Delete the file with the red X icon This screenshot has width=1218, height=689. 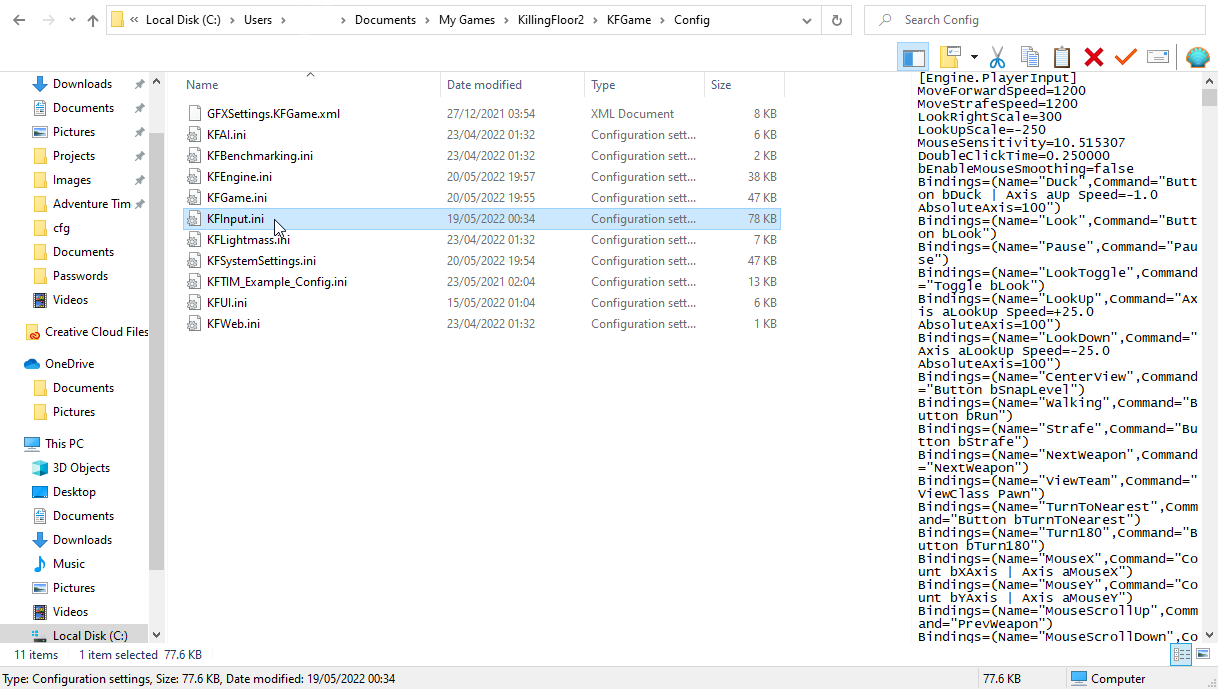[1094, 57]
